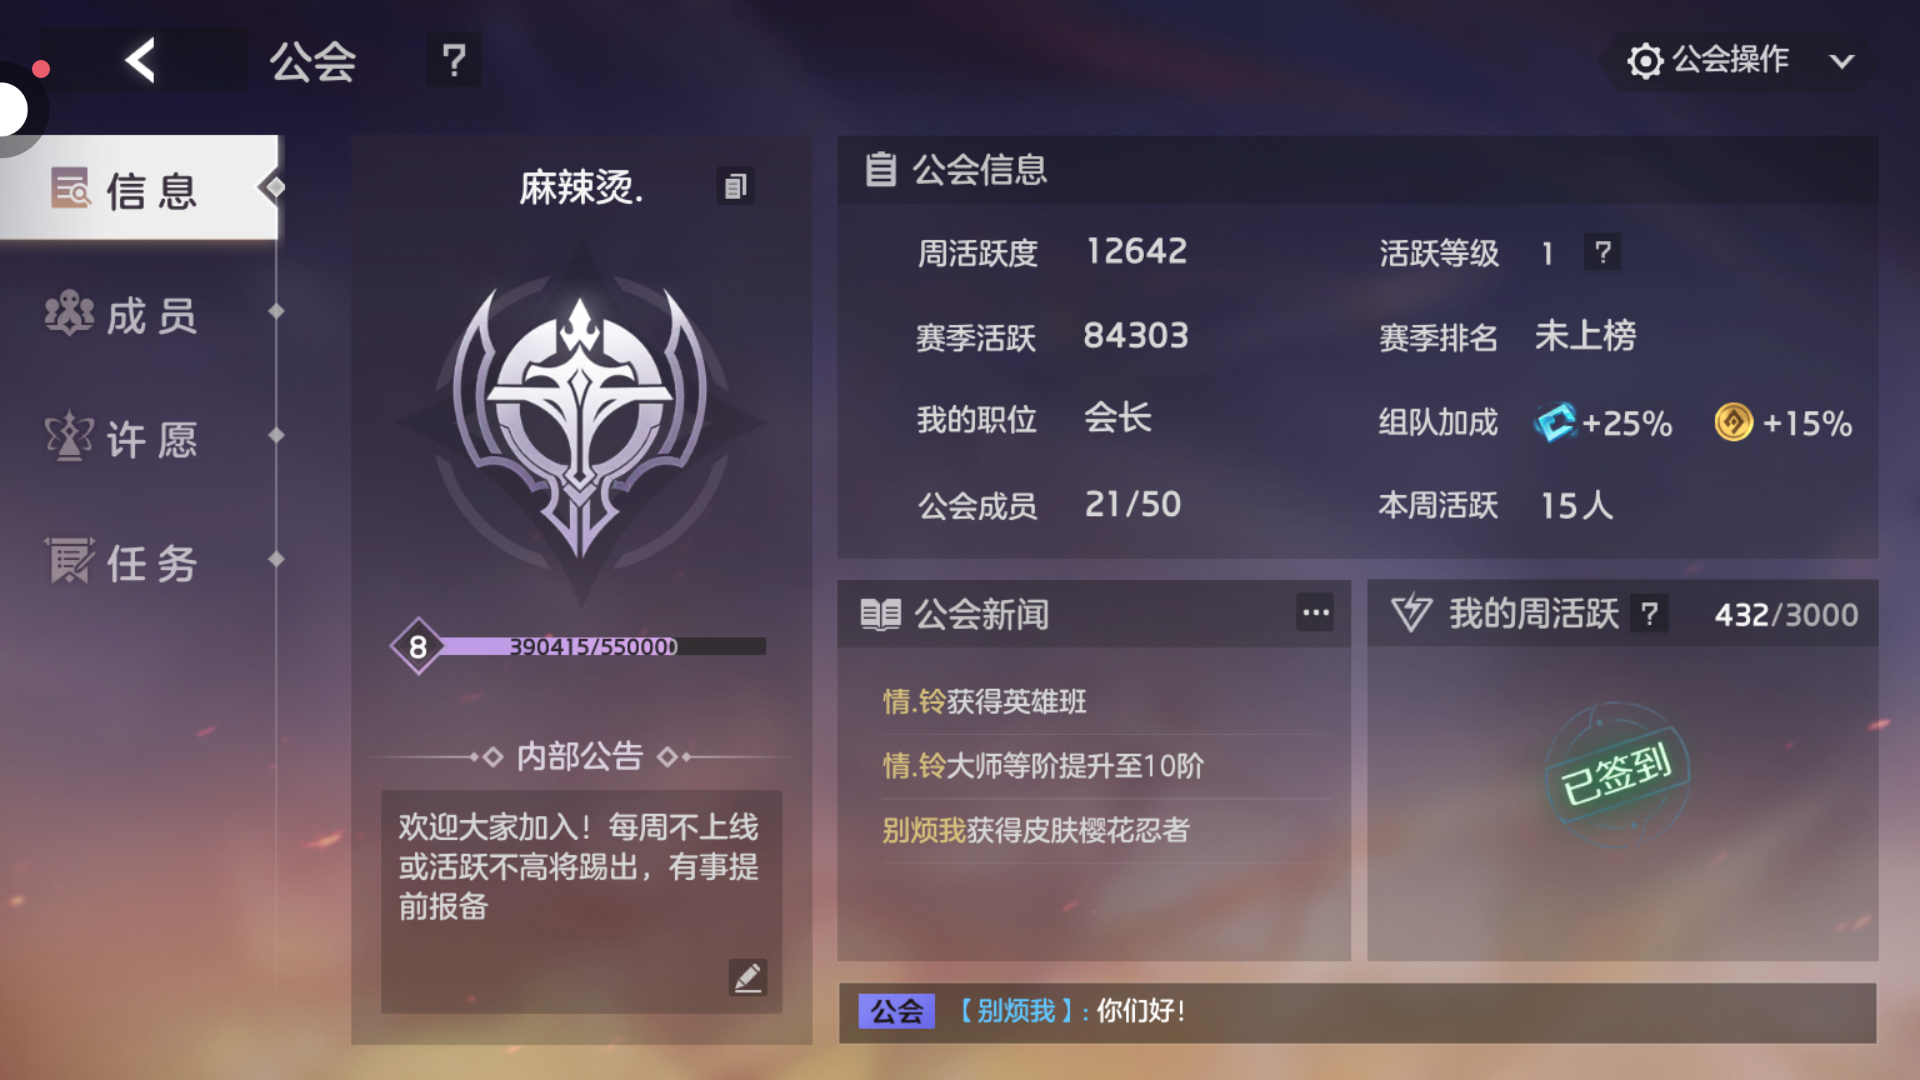
Task: Open the guild chat message bar
Action: pyautogui.click(x=1357, y=1012)
